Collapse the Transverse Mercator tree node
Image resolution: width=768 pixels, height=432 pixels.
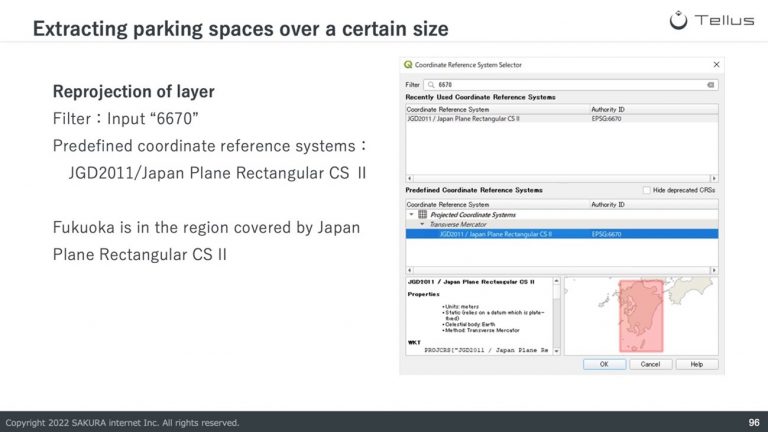click(422, 224)
